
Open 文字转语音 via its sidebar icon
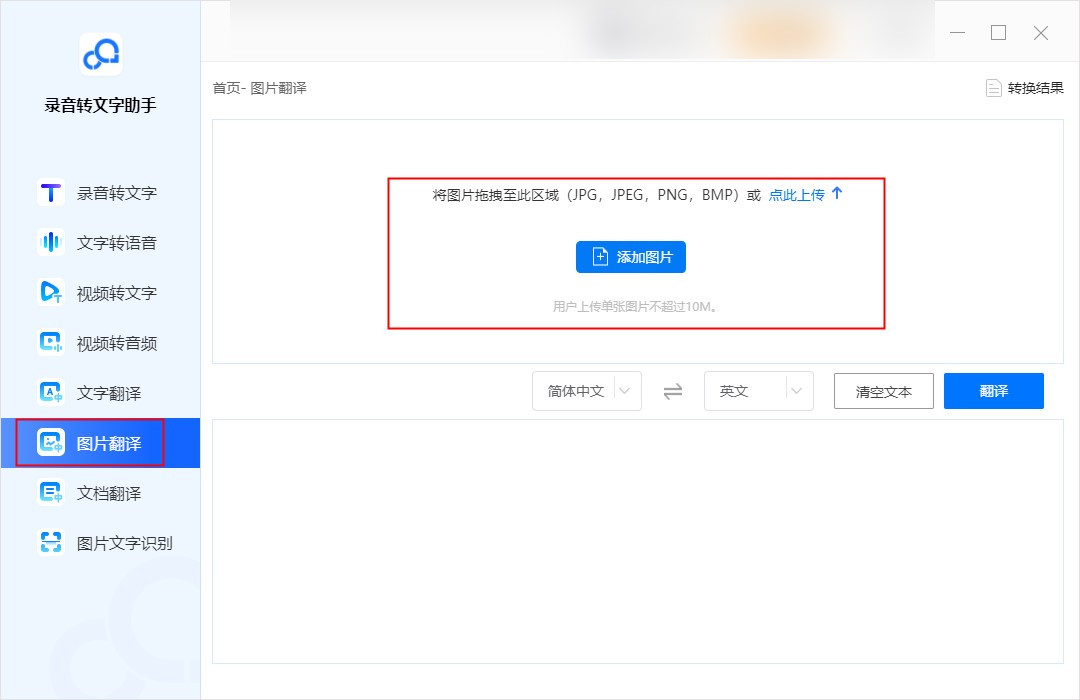[x=50, y=242]
